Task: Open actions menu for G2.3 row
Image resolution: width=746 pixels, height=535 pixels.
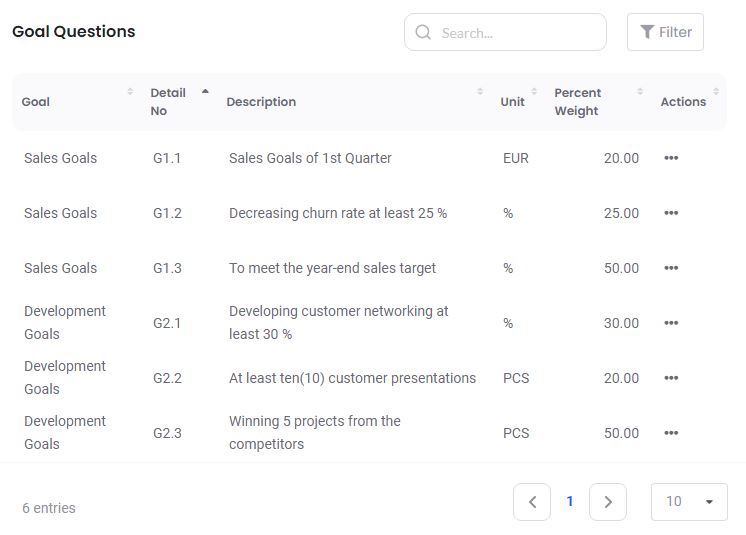Action: pos(671,433)
